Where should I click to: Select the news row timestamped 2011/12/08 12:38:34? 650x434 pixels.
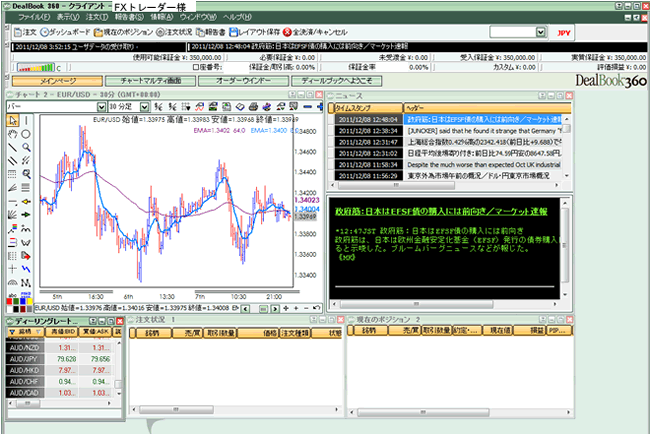[x=447, y=131]
